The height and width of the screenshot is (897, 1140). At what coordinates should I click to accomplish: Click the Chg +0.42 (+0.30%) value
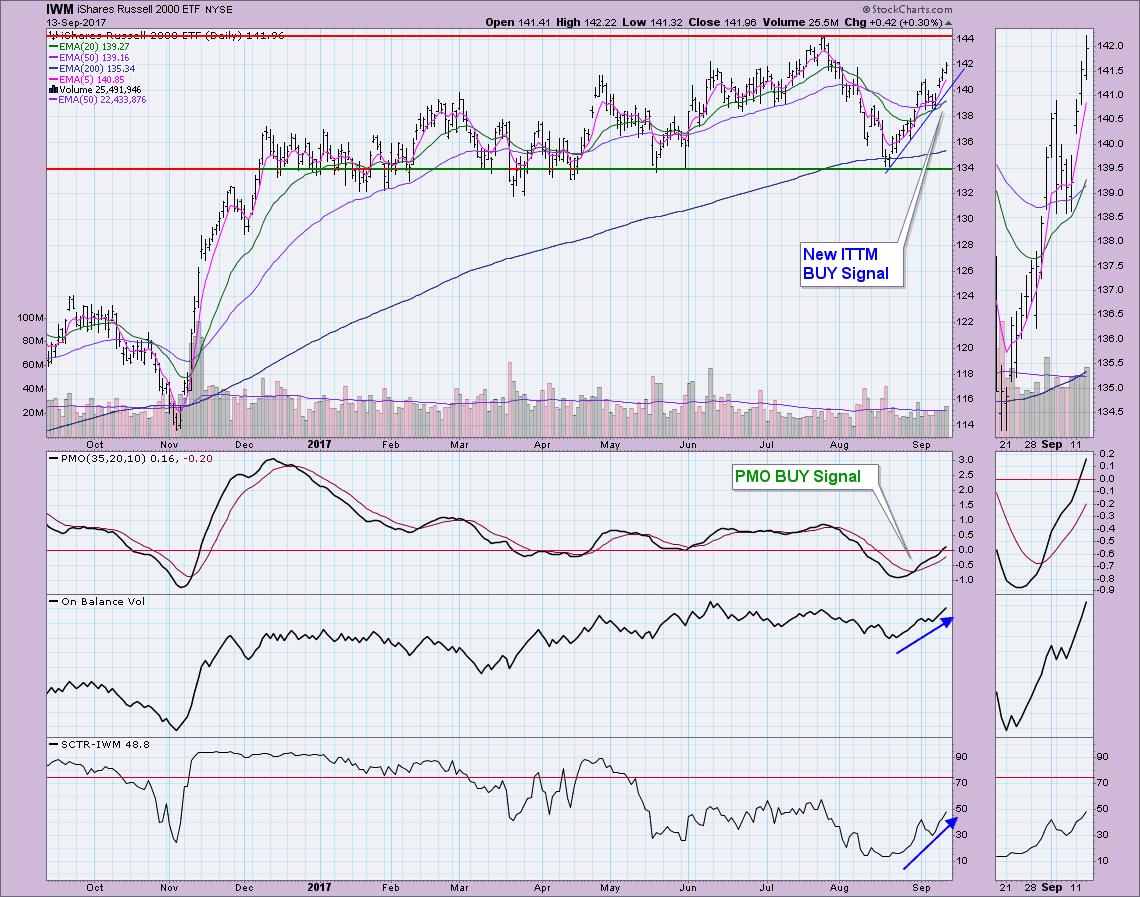900,21
